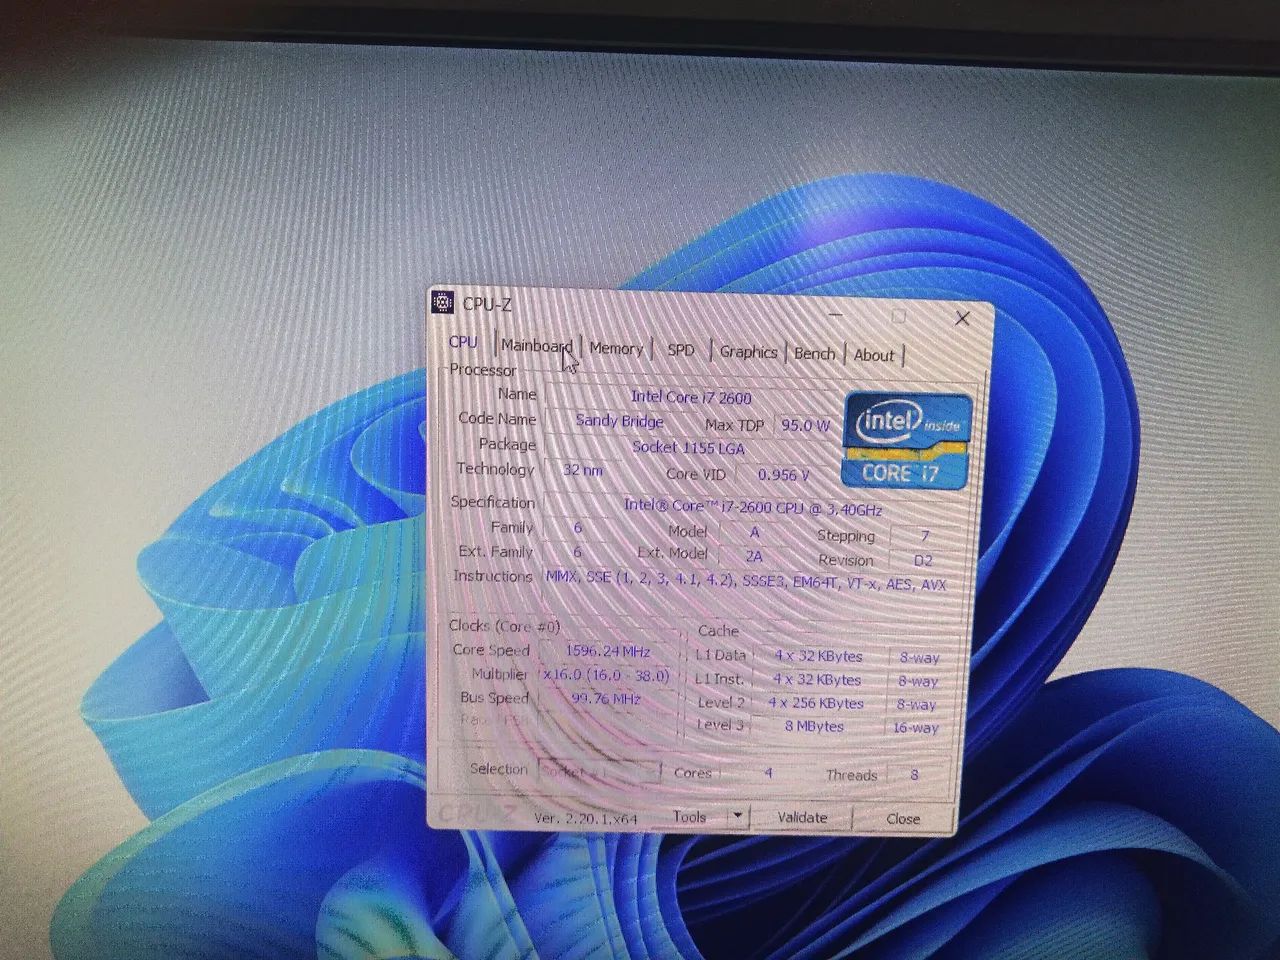Switch to the Mainboard tab

tap(536, 345)
